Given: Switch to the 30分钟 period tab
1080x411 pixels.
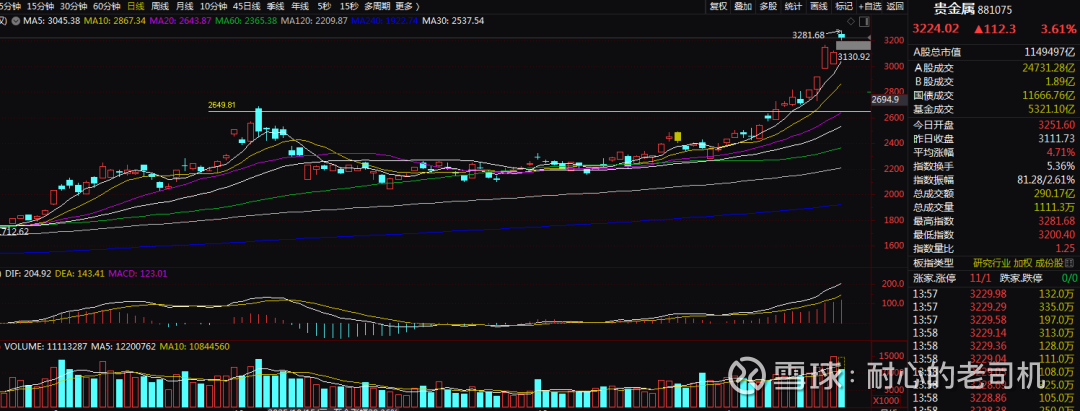Looking at the screenshot, I should (72, 6).
